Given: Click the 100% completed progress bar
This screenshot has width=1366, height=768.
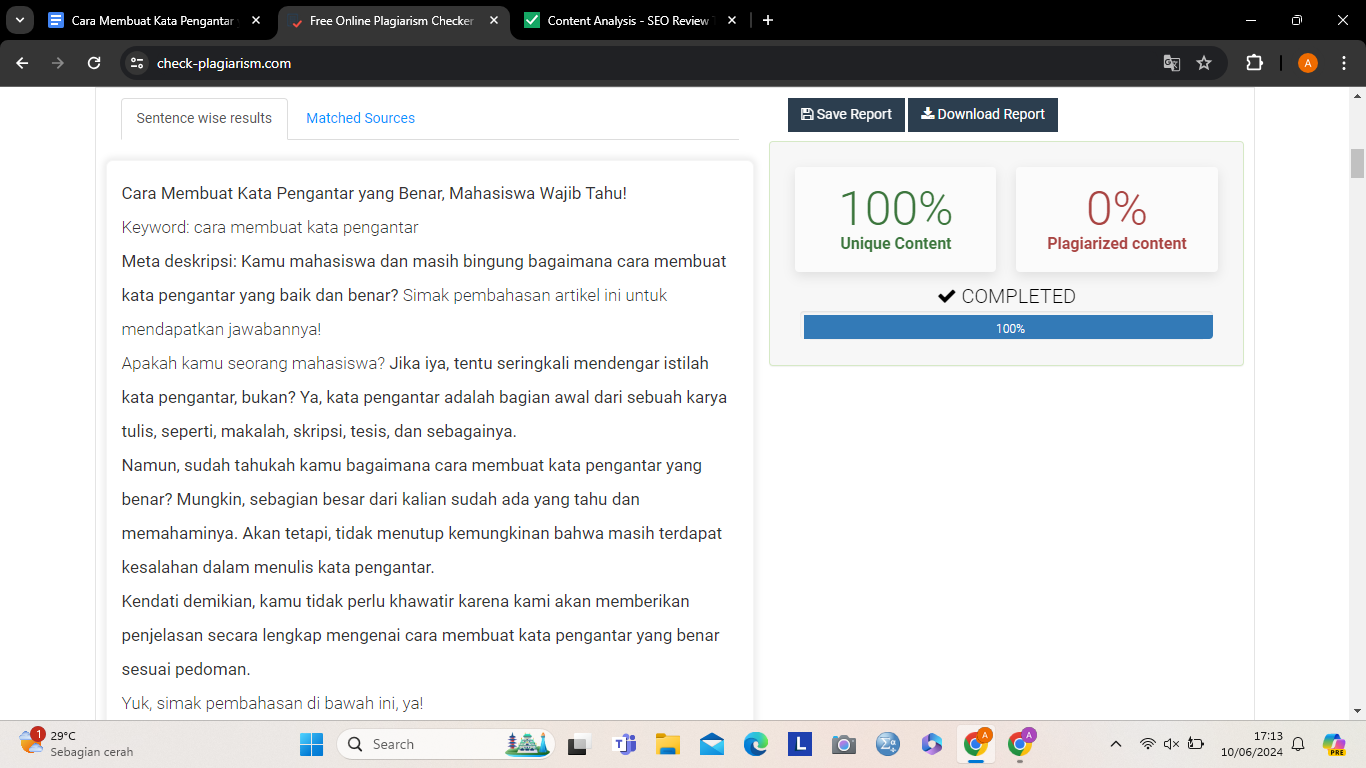Looking at the screenshot, I should [1008, 328].
